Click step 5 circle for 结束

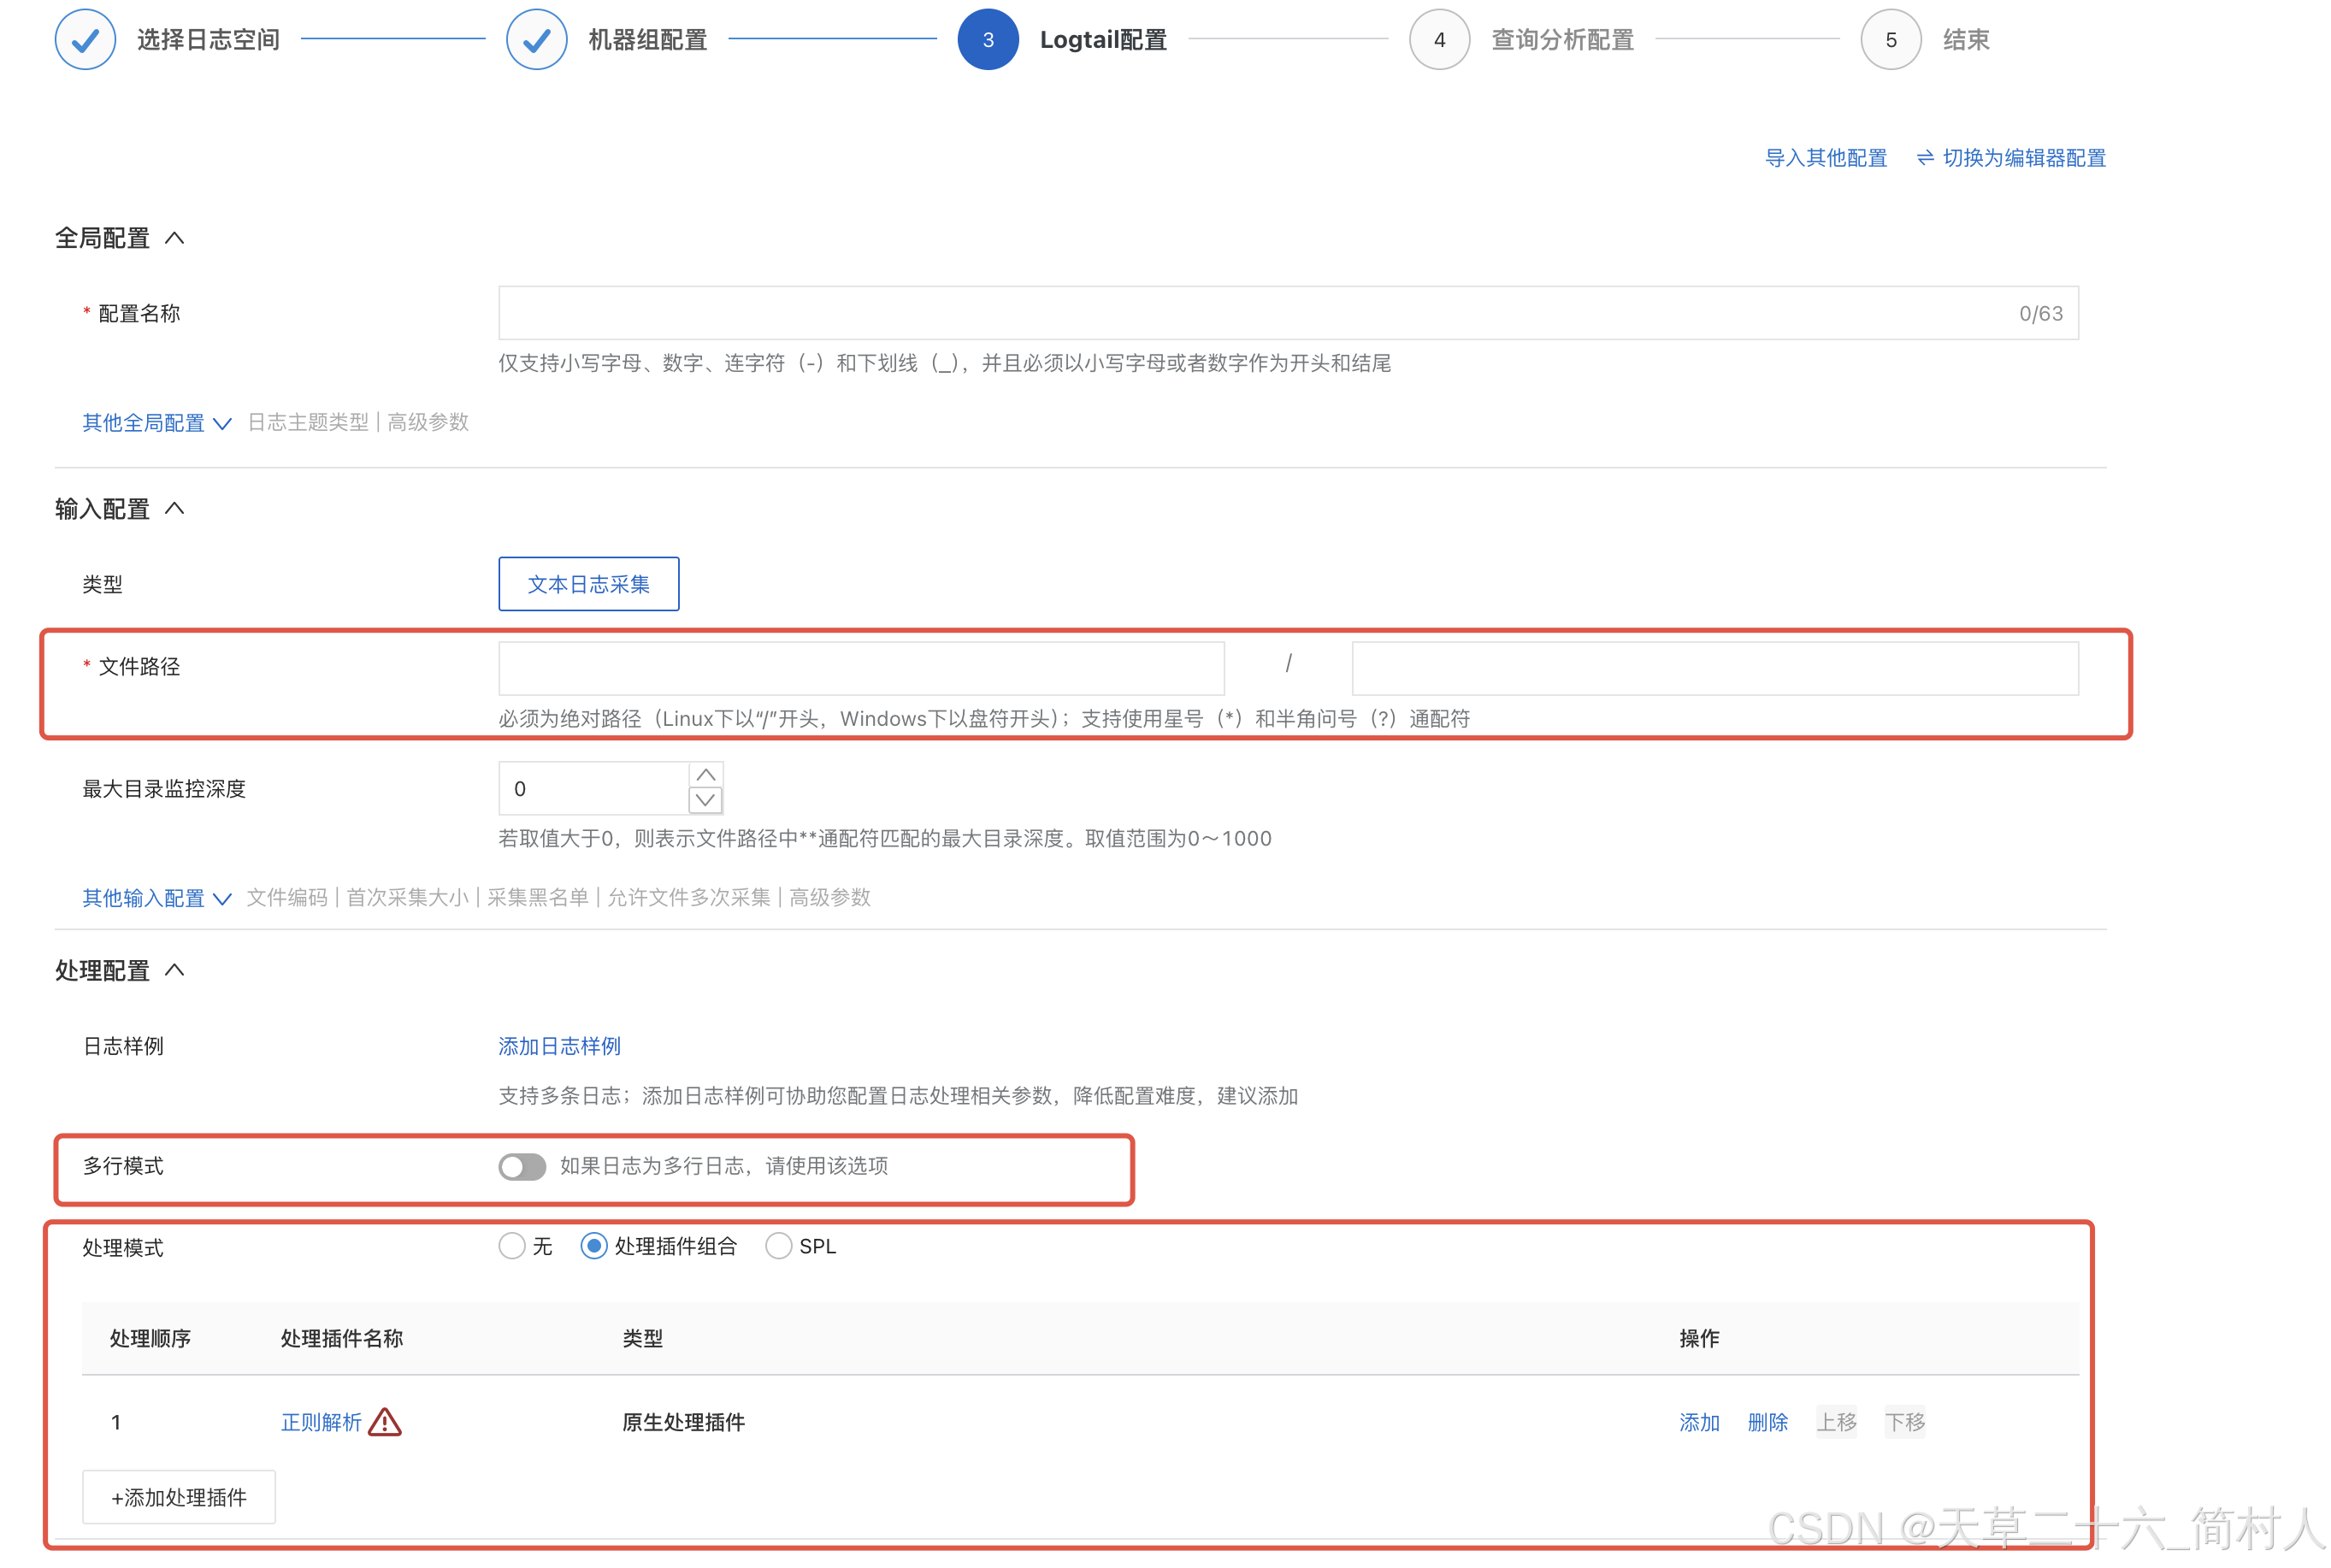click(1889, 40)
